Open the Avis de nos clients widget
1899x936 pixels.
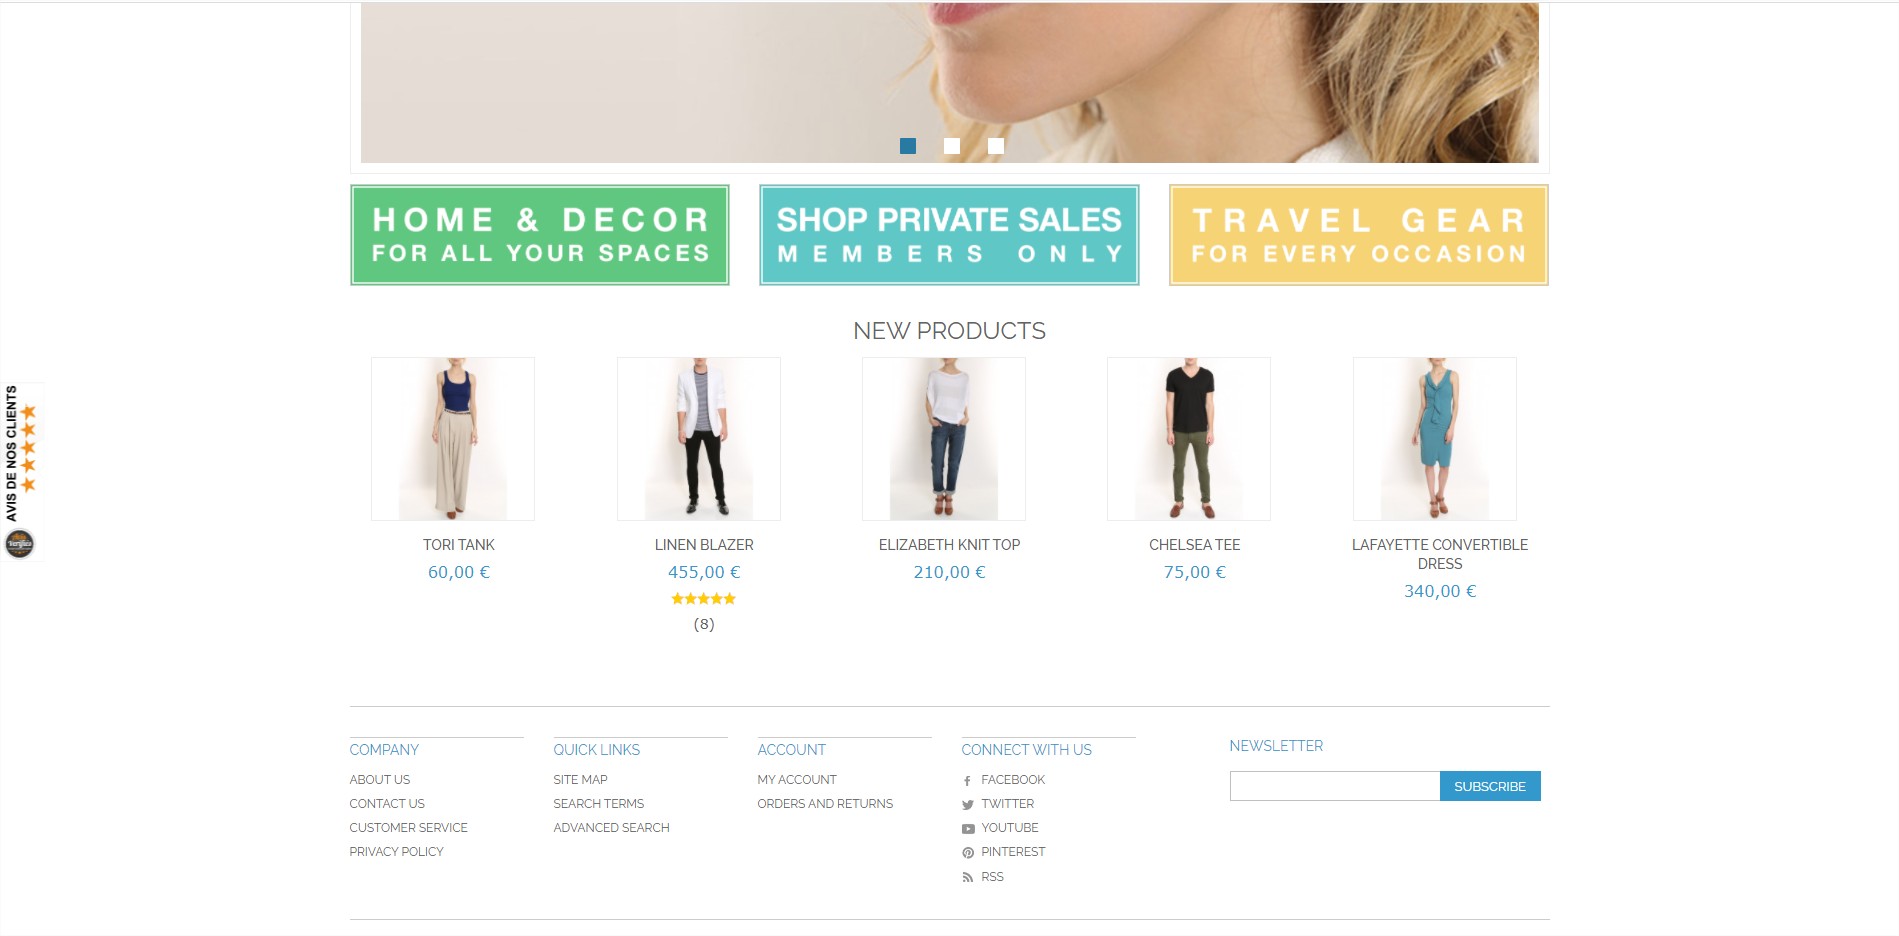pos(21,472)
